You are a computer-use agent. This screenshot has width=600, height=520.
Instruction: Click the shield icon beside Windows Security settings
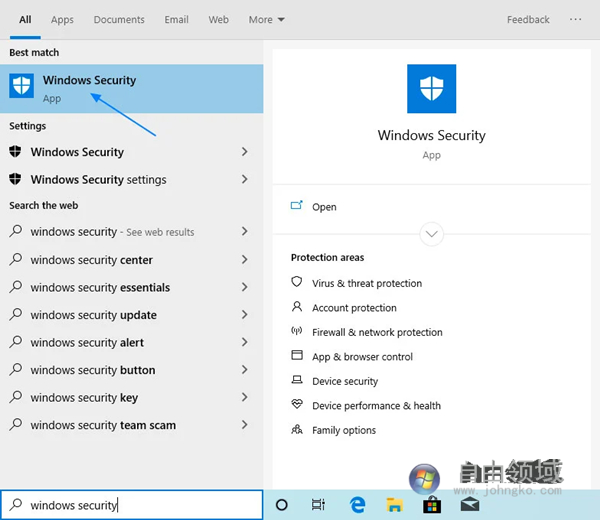point(15,179)
